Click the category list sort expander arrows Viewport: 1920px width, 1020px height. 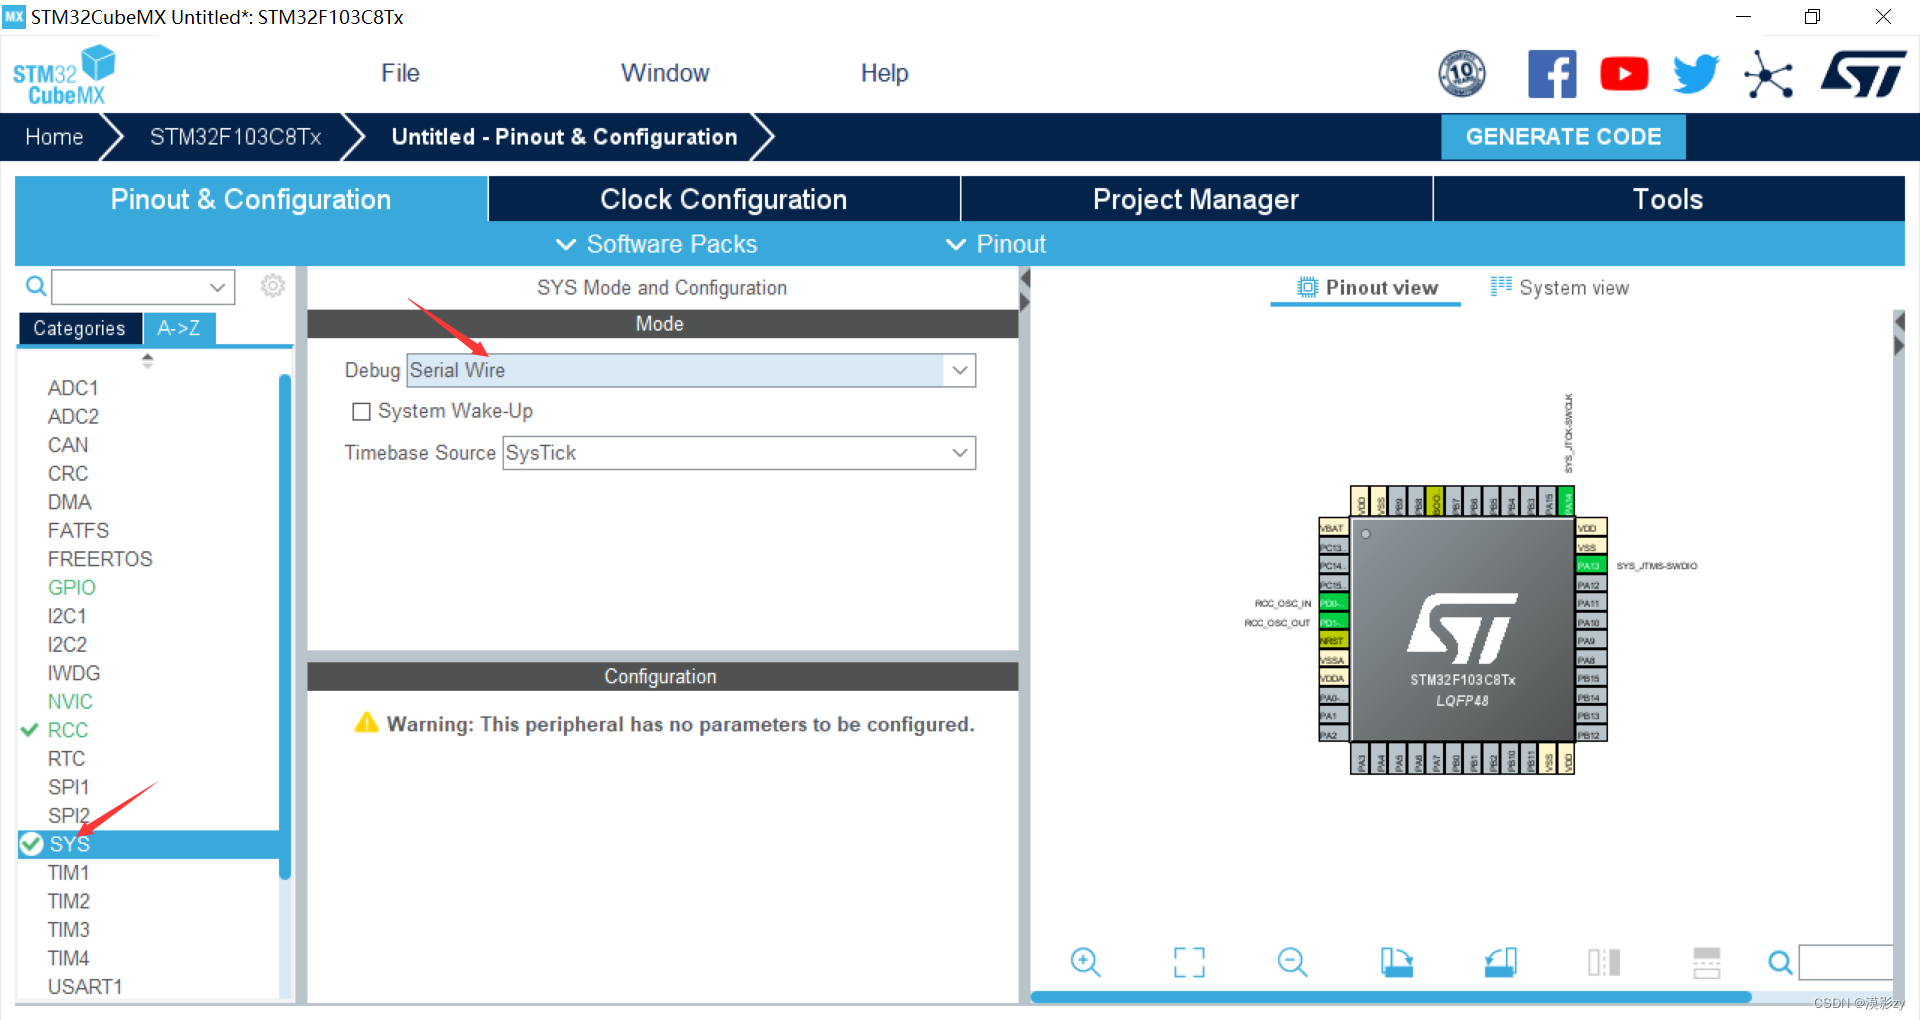pos(148,361)
